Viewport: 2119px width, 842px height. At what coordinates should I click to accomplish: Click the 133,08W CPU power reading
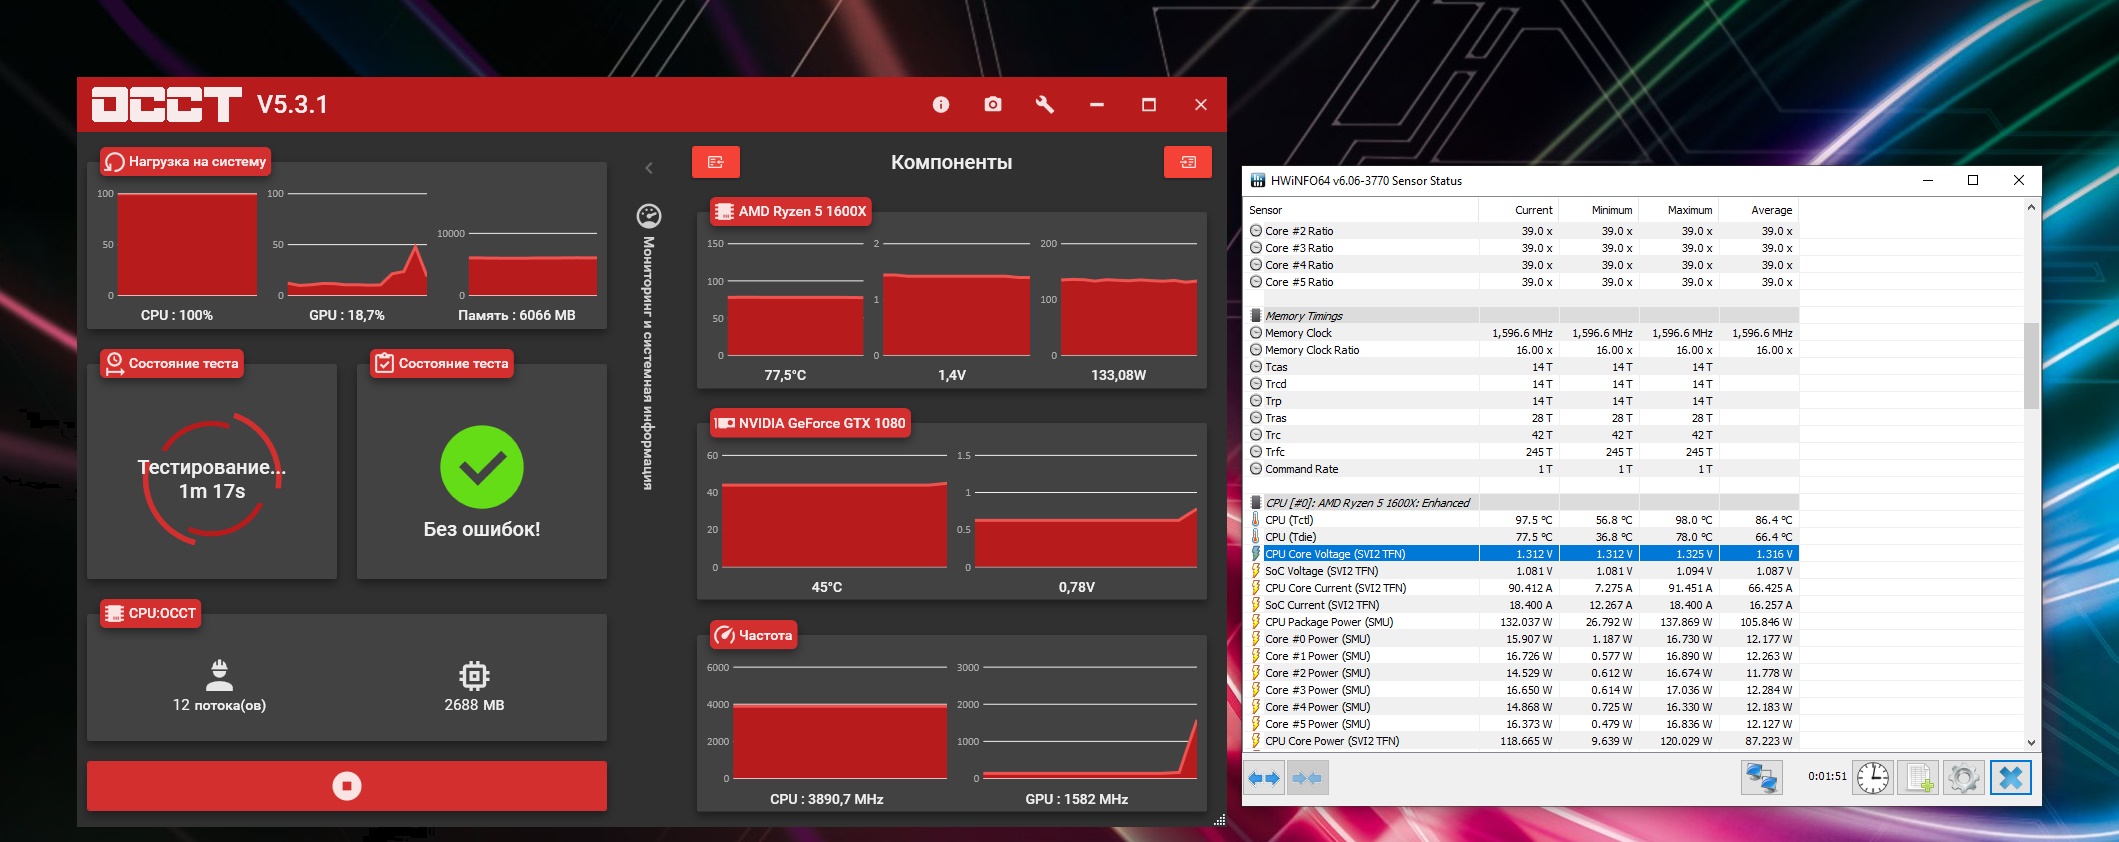click(x=1119, y=375)
